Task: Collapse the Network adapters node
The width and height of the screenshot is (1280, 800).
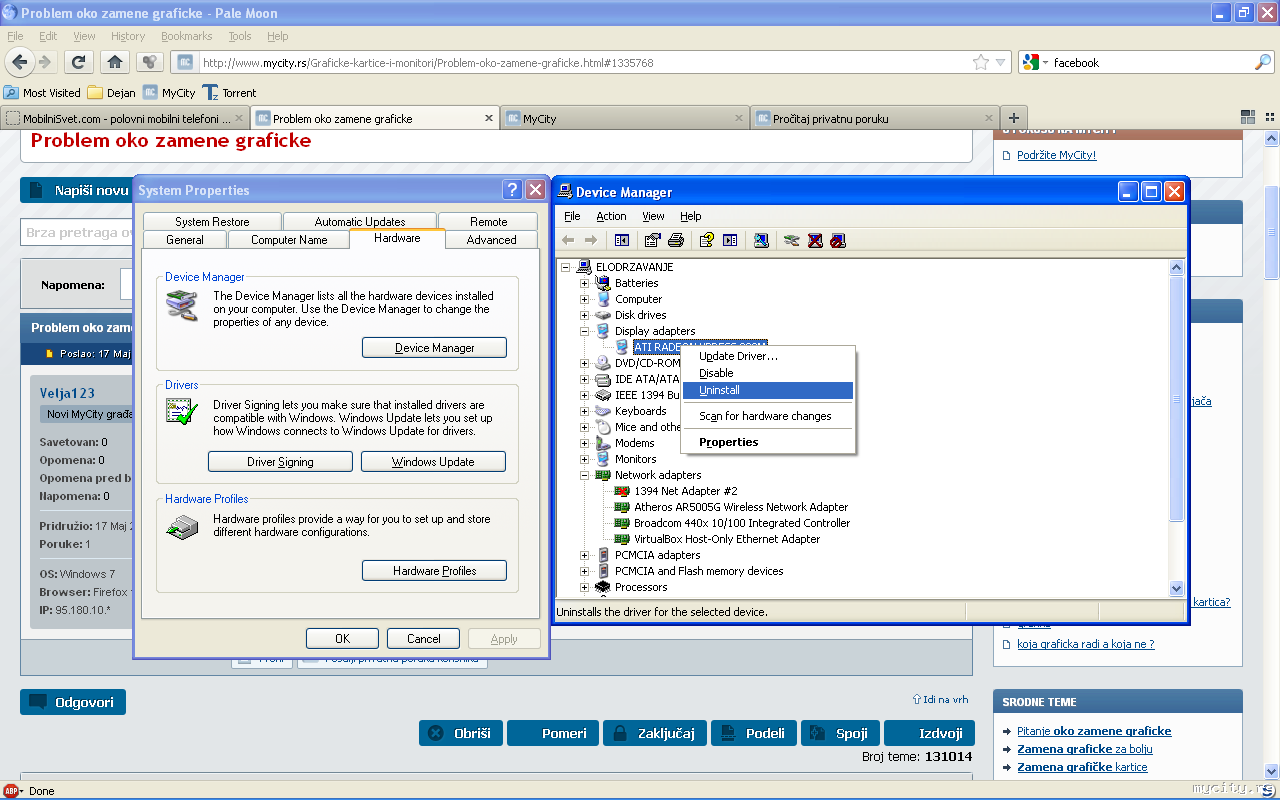Action: (584, 475)
